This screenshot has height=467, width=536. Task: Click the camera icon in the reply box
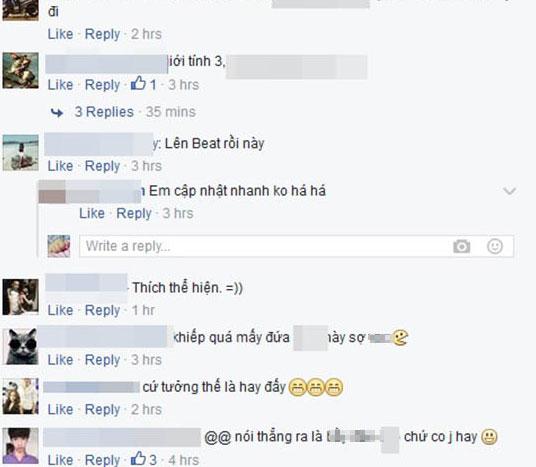pos(461,246)
